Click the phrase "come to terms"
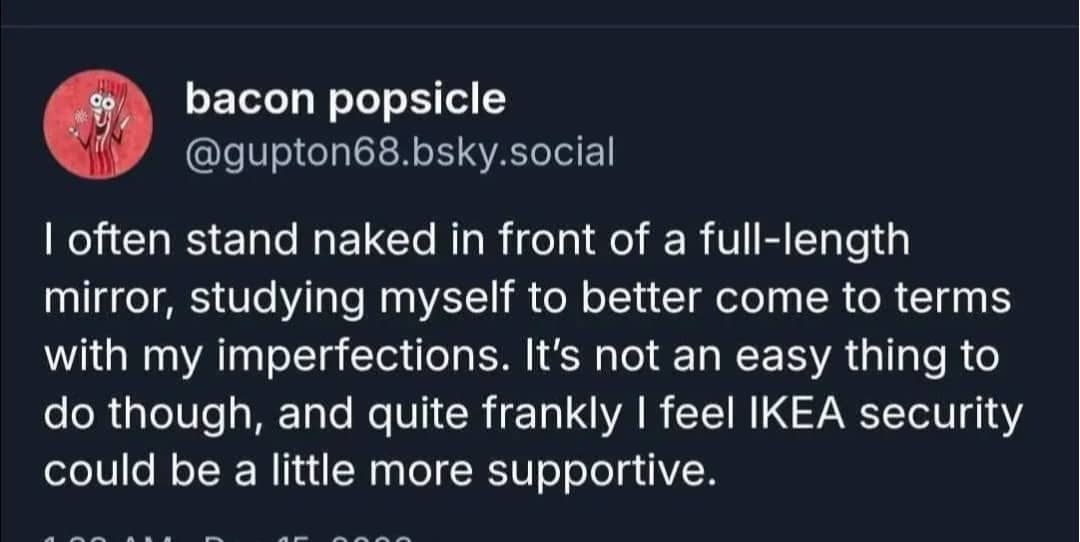Screen dimensions: 1080x542 pos(862,300)
